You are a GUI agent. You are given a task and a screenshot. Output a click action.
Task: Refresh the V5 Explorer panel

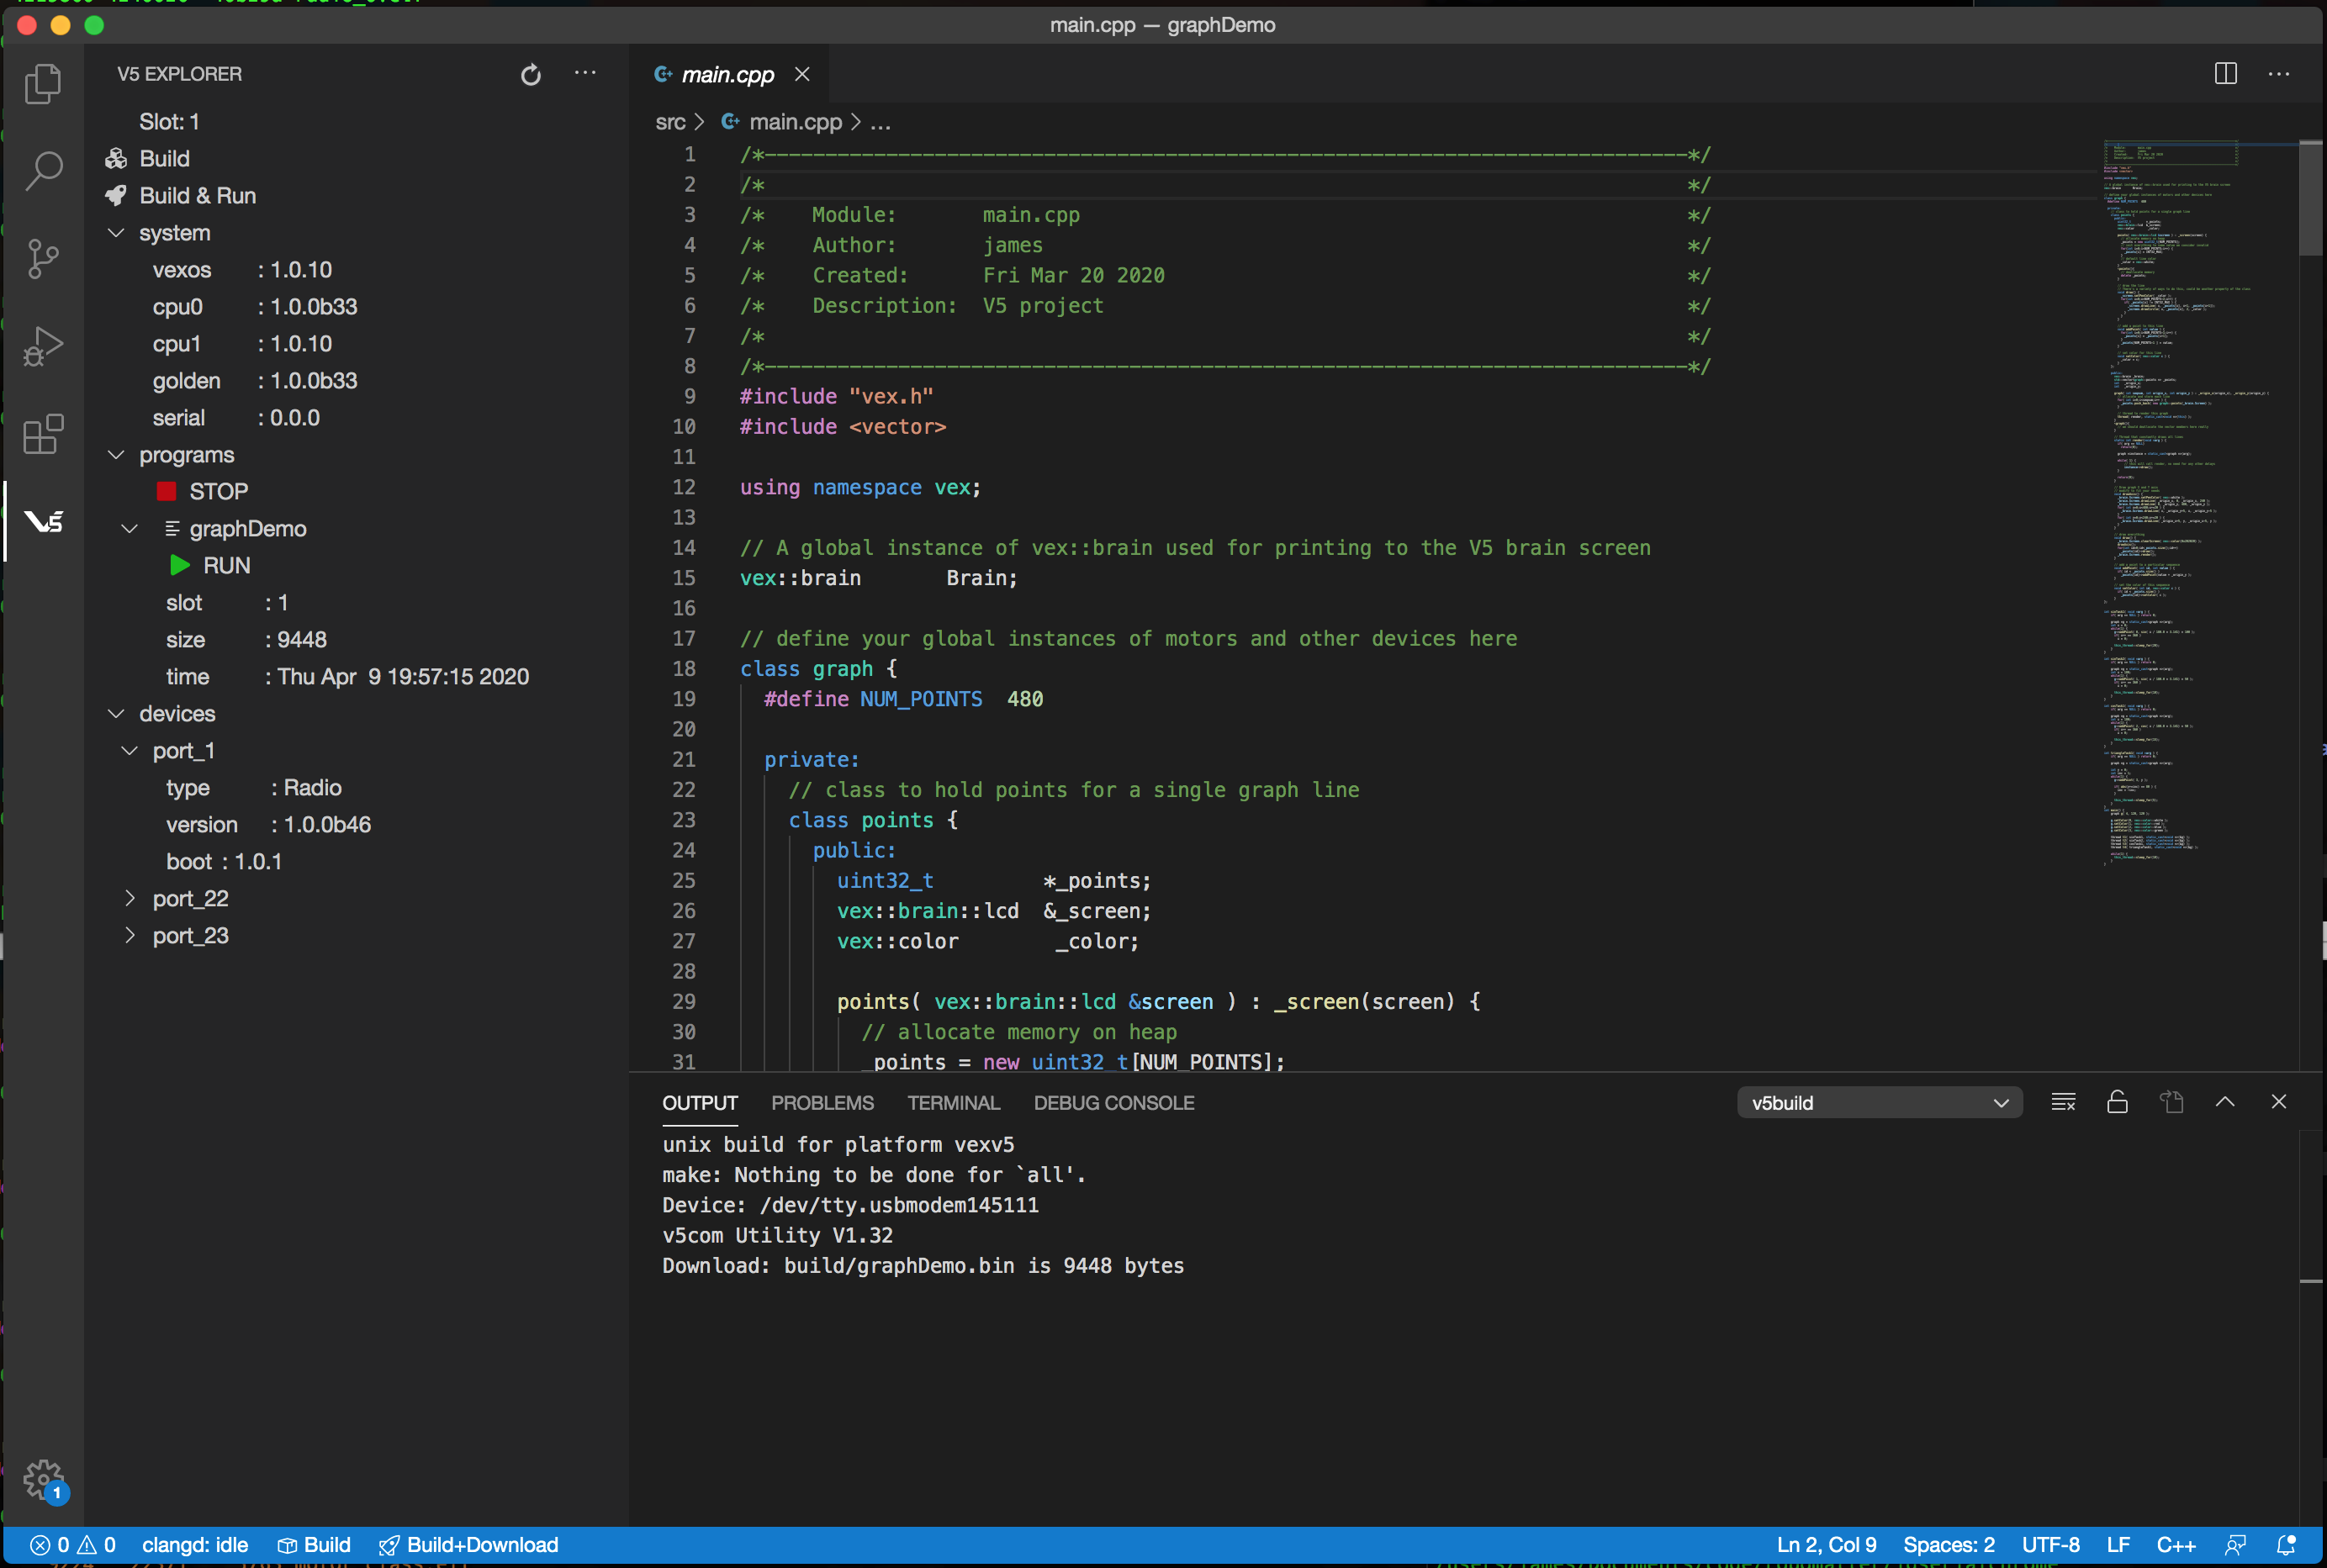531,74
